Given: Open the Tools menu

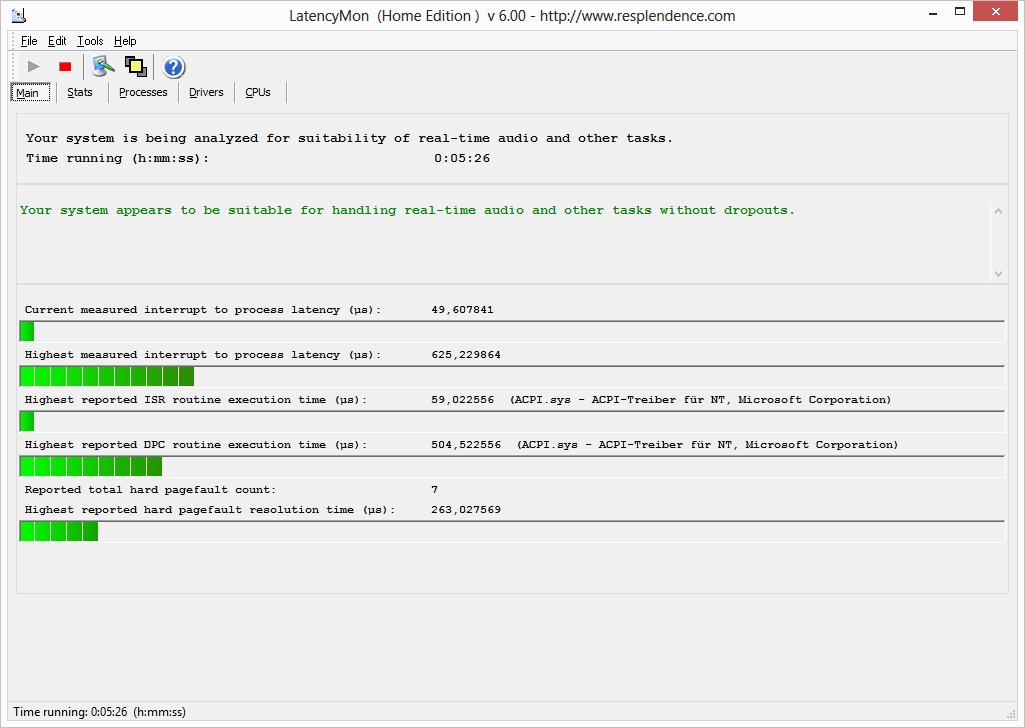Looking at the screenshot, I should pos(90,41).
